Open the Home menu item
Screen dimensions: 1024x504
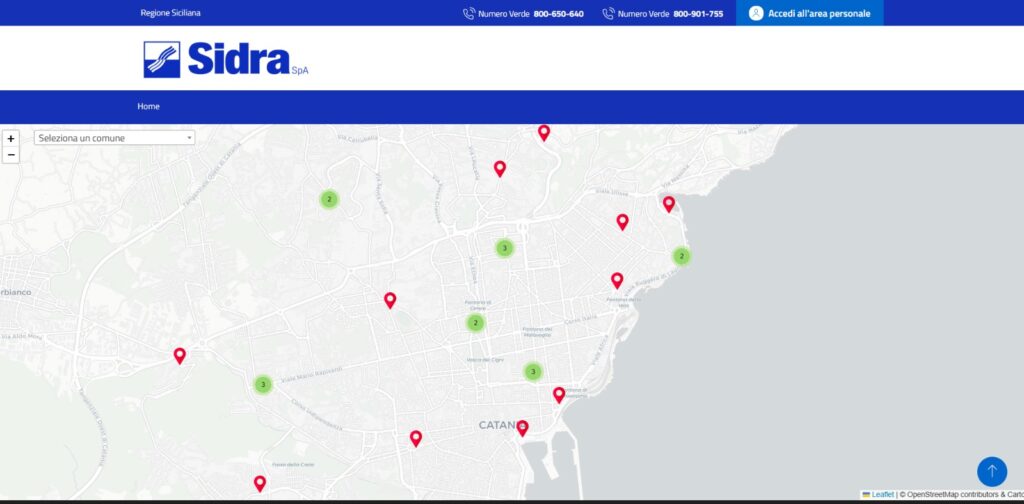coord(148,106)
